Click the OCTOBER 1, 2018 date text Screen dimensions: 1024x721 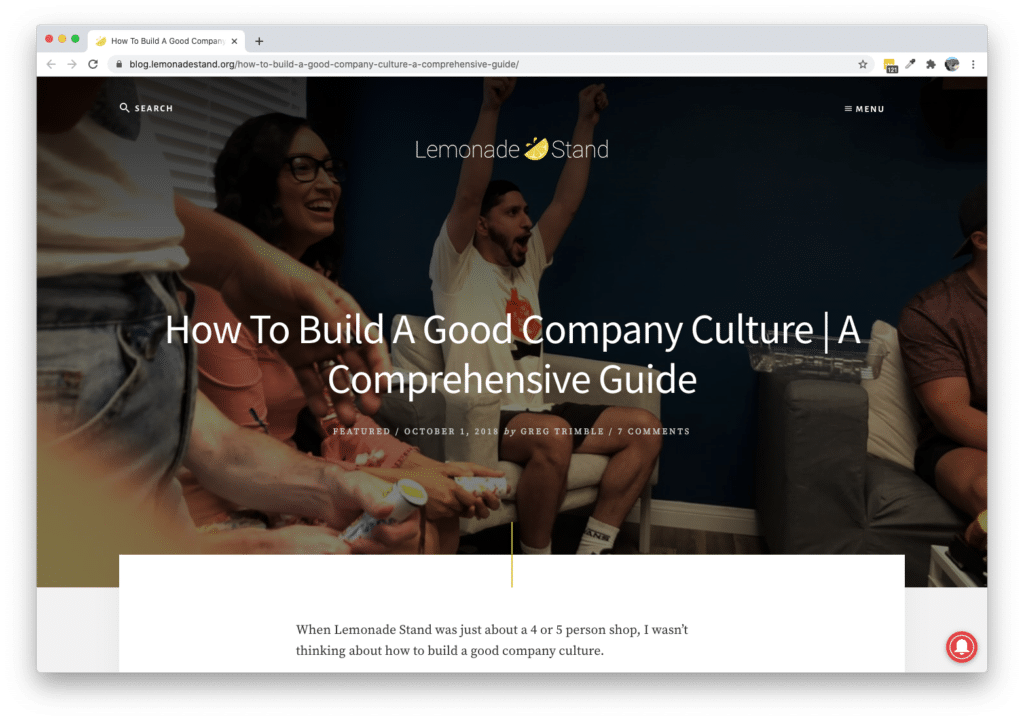[451, 432]
